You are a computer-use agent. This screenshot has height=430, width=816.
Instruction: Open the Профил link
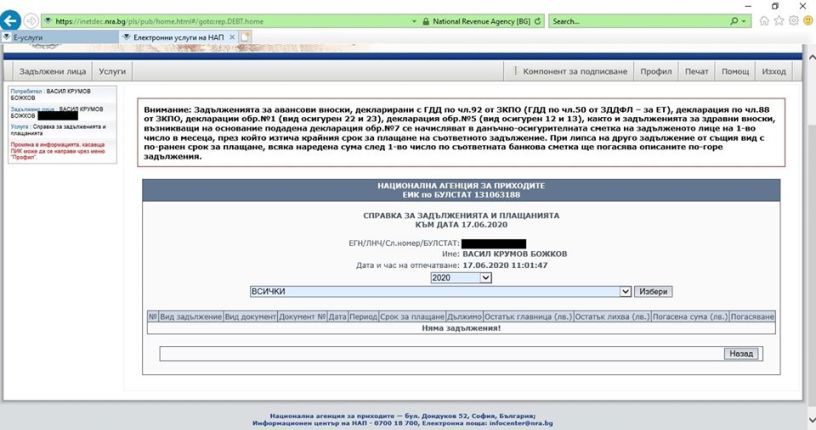(x=656, y=72)
